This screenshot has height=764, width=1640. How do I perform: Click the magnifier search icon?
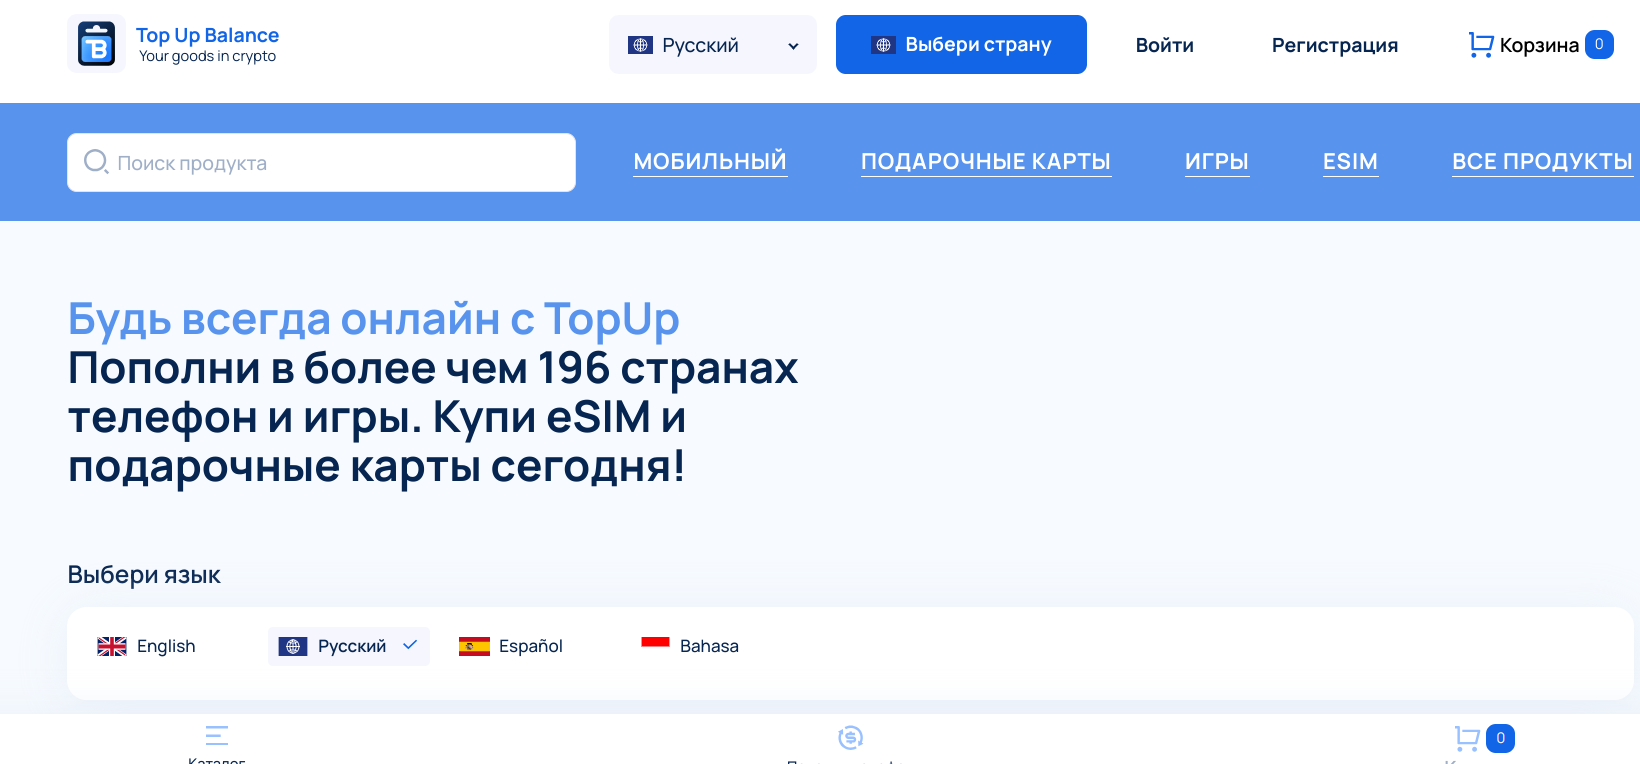coord(96,161)
